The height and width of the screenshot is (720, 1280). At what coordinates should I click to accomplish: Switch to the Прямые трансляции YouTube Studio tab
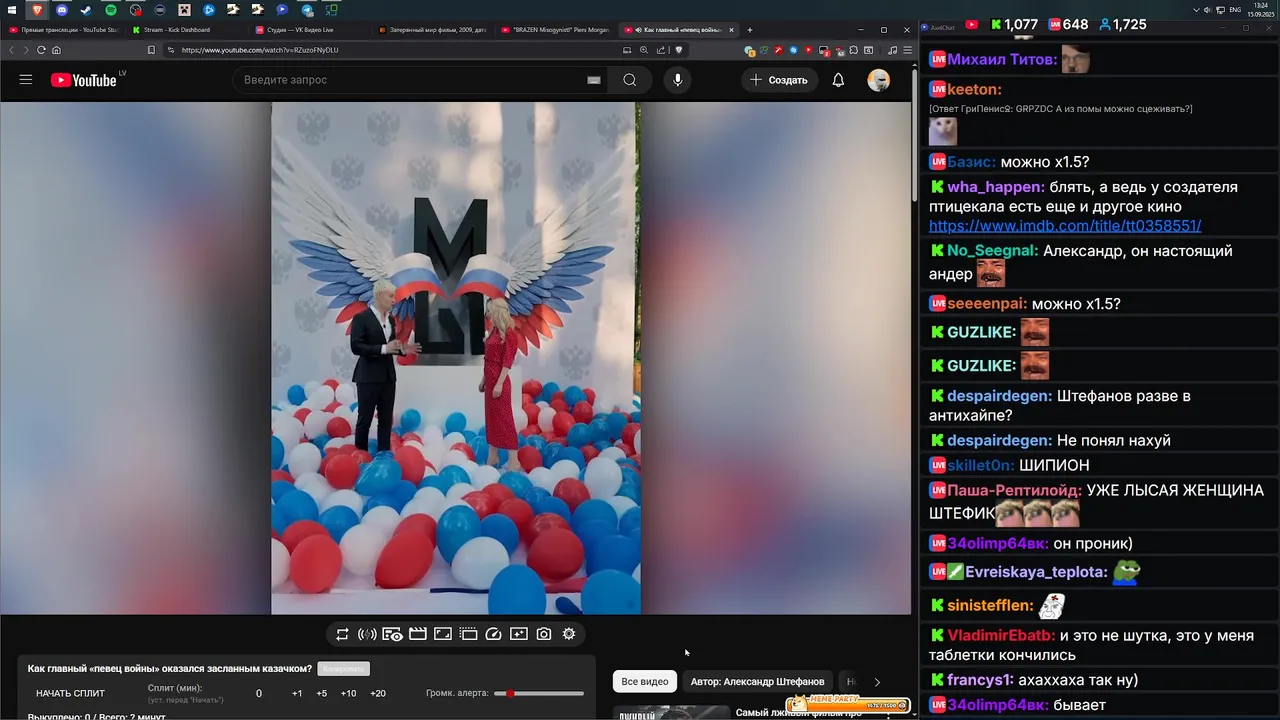coord(63,30)
